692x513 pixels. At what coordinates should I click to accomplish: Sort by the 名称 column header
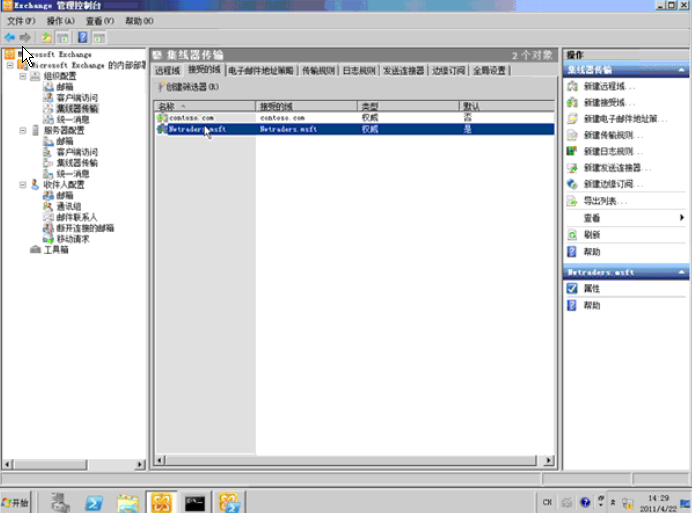click(x=205, y=106)
